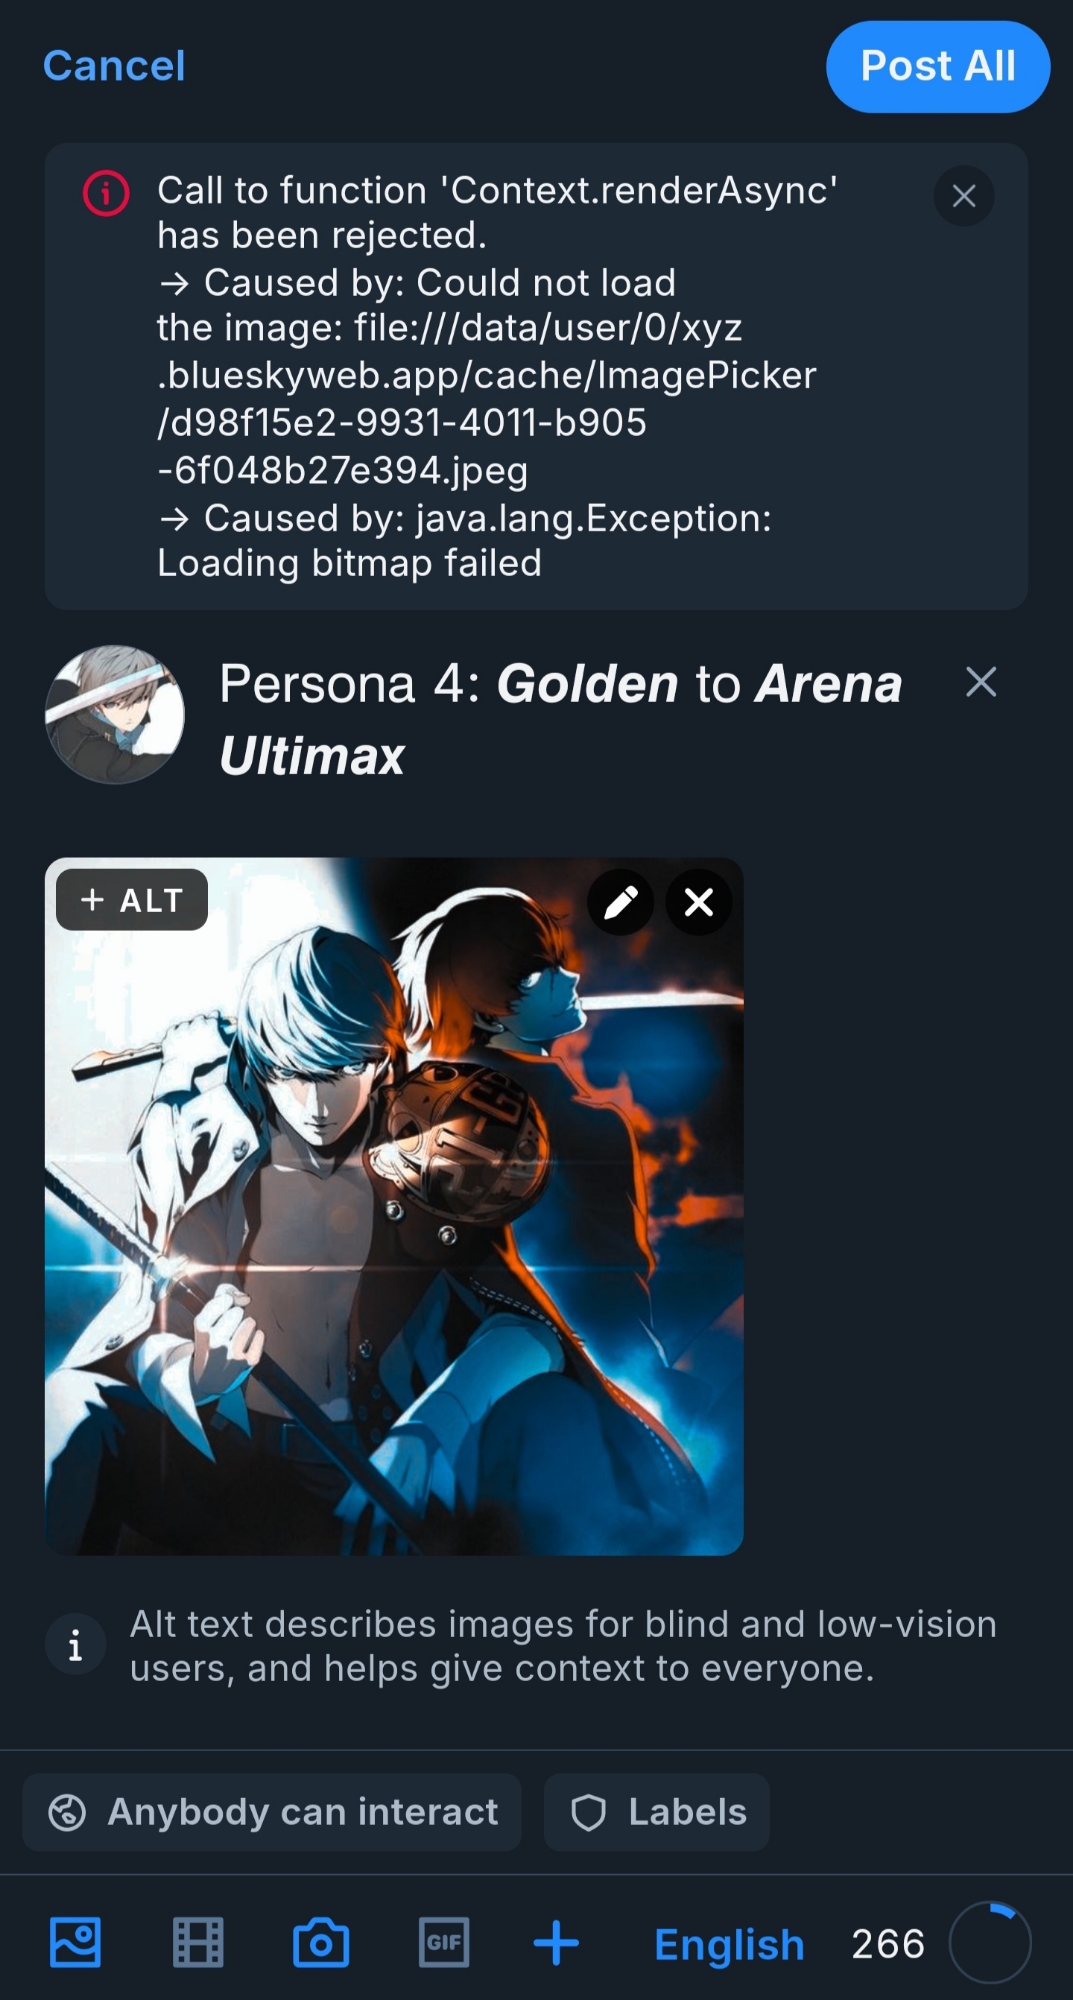Screen dimensions: 1073x2000
Task: Remove the attached image with the X icon
Action: point(699,902)
